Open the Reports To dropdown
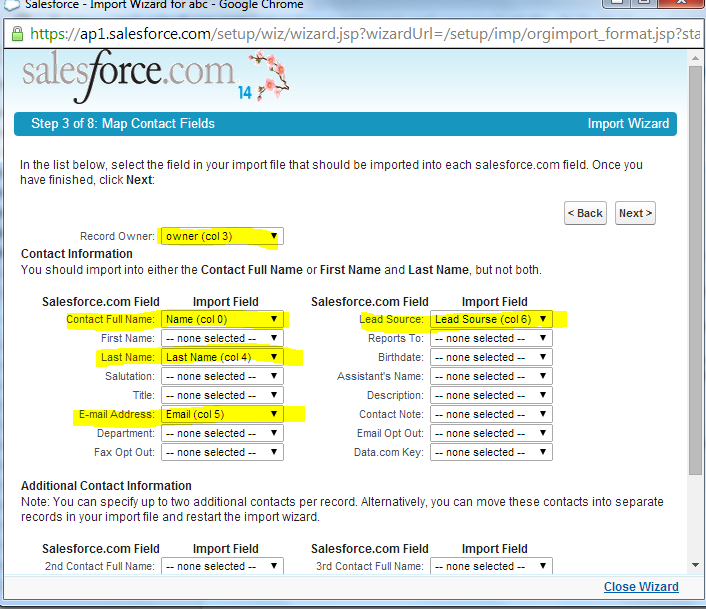 click(x=491, y=338)
